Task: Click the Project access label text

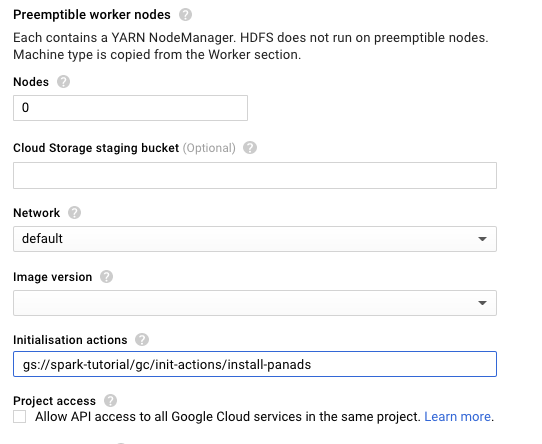Action: pos(54,401)
